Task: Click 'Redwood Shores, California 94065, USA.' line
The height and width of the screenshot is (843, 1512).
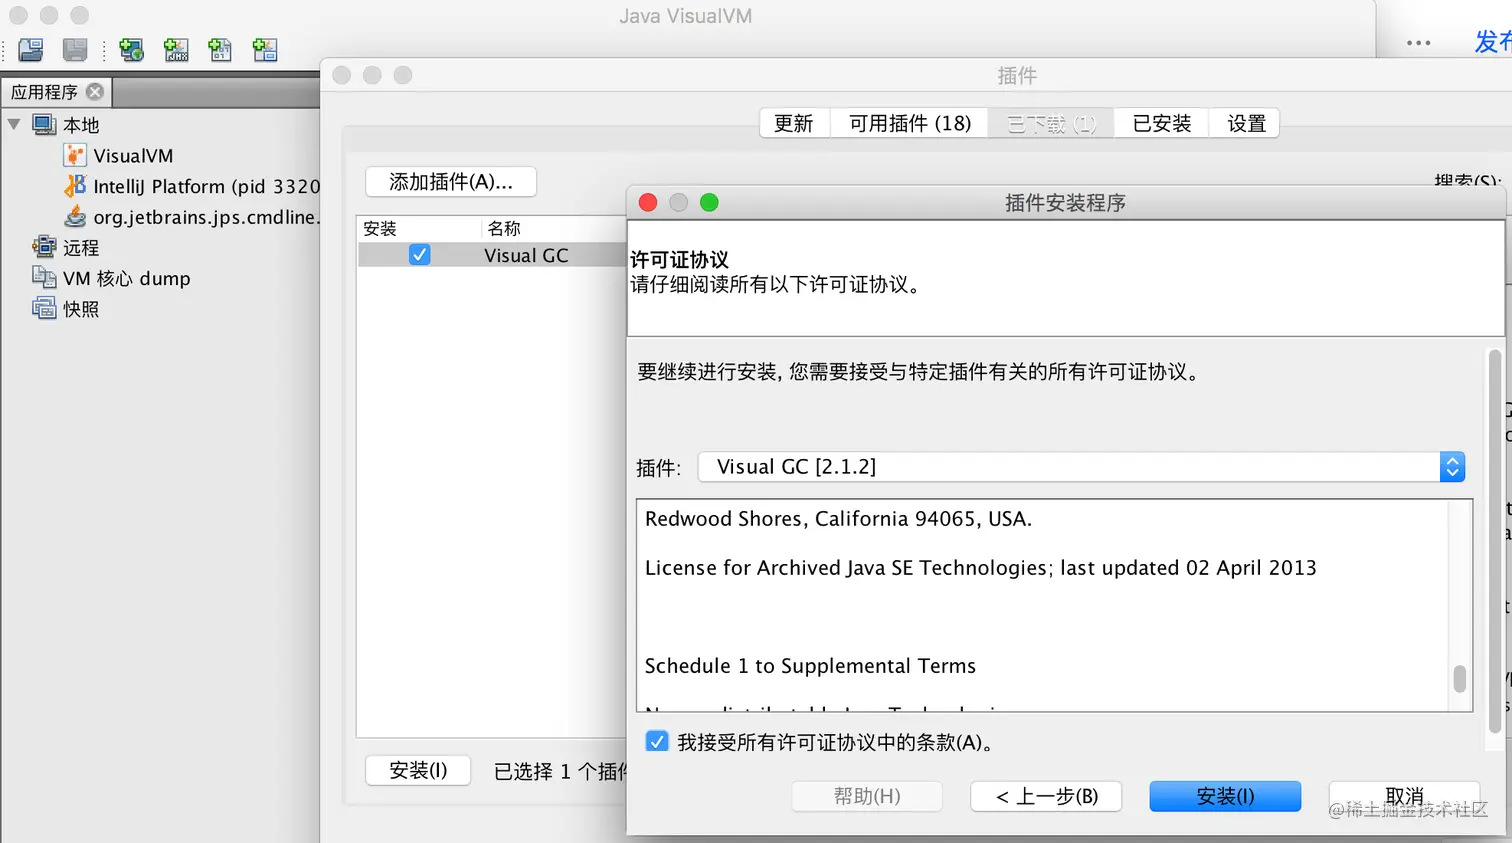Action: 838,519
